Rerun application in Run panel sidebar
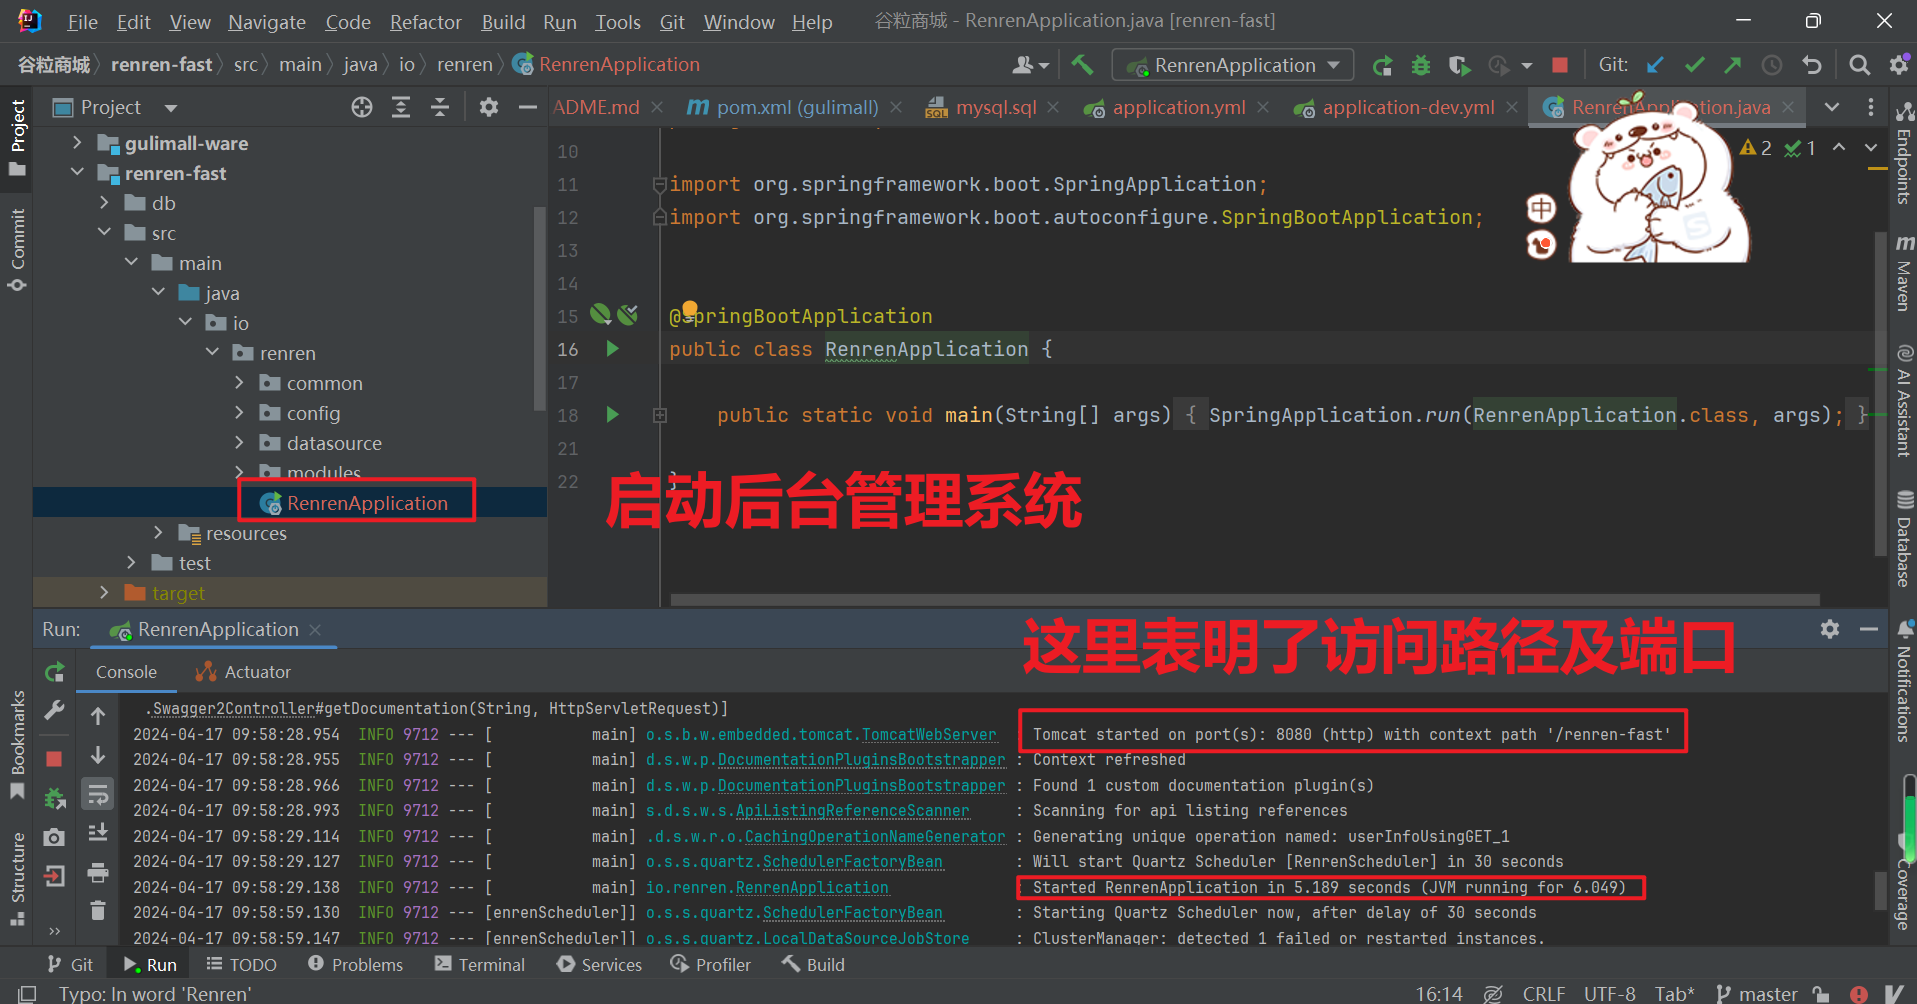Image resolution: width=1917 pixels, height=1004 pixels. tap(55, 672)
